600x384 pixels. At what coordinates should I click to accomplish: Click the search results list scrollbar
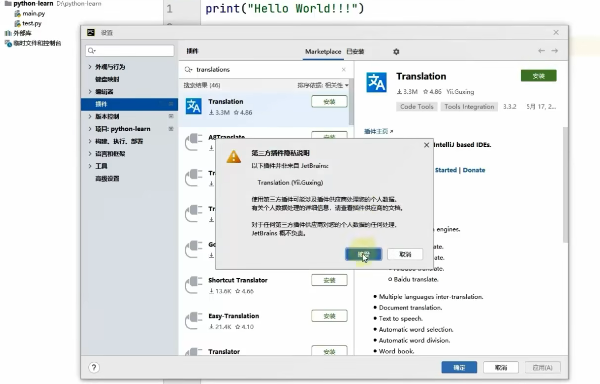click(x=351, y=101)
